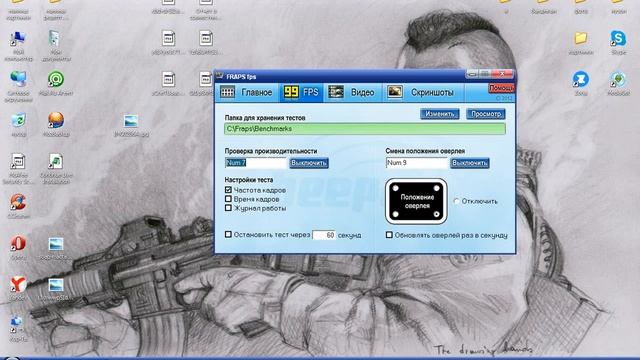Click the FRAPS title bar icon
Image resolution: width=640 pixels, height=360 pixels.
click(220, 76)
